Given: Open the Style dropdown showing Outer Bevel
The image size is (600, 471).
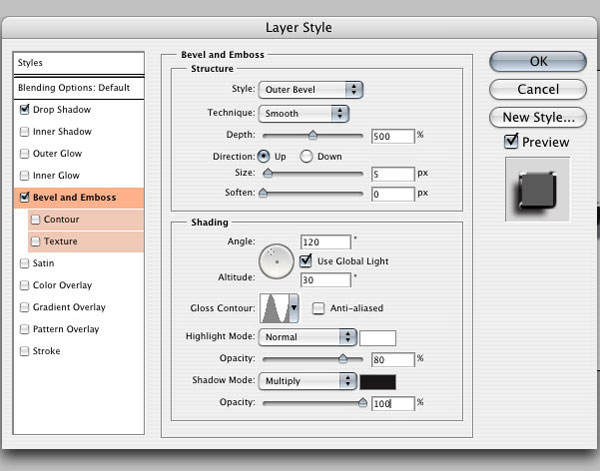Looking at the screenshot, I should coord(310,89).
